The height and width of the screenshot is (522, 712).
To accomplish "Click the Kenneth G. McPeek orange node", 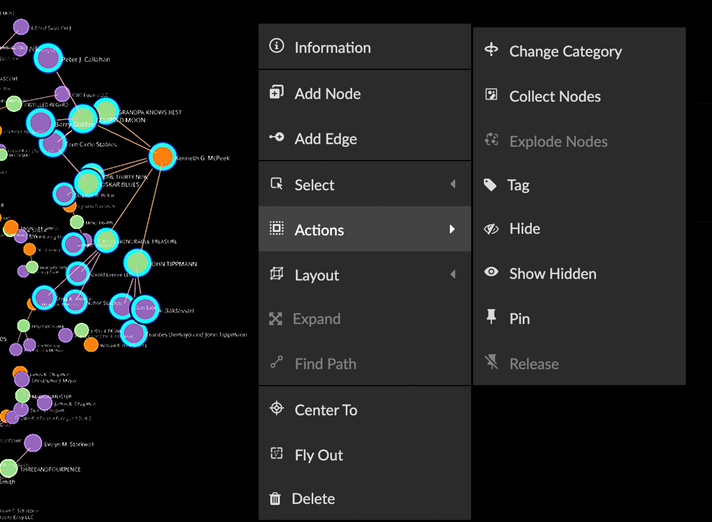I will point(162,157).
